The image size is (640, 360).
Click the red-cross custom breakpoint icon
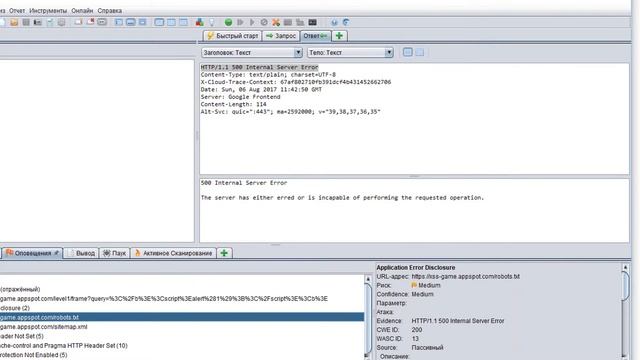coord(276,22)
